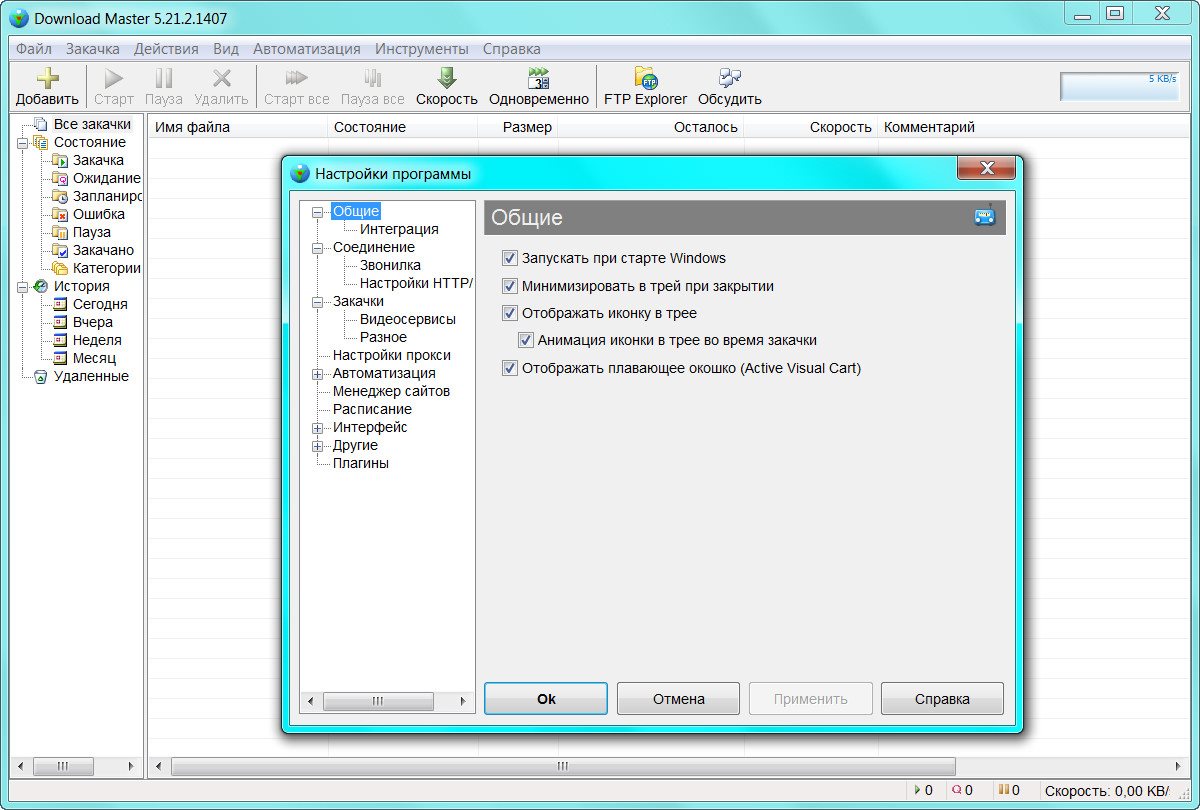The width and height of the screenshot is (1200, 810).
Task: Click the Добавить (add download) toolbar icon
Action: point(47,87)
